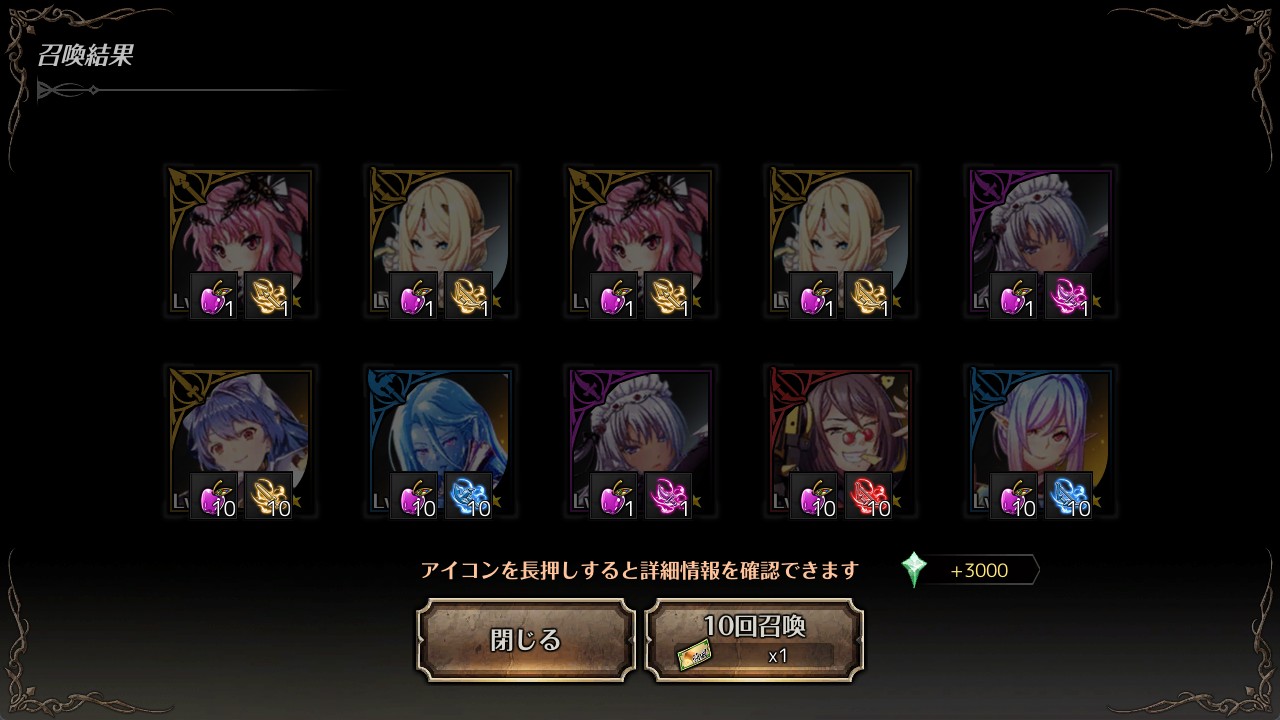This screenshot has height=720, width=1280.
Task: Tap the blue crystal shard icon under the lavender-haired elf
Action: 1068,496
